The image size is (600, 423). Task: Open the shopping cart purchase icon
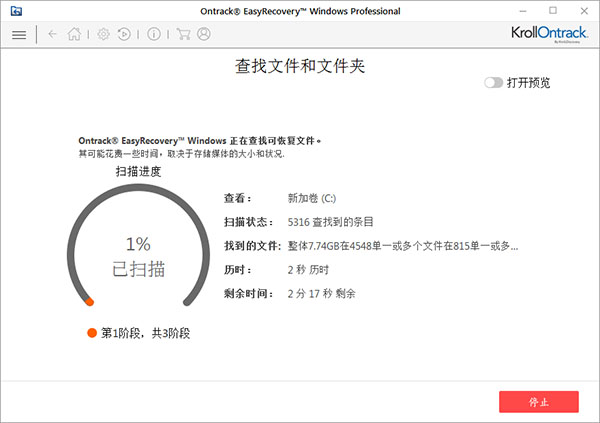(x=183, y=34)
